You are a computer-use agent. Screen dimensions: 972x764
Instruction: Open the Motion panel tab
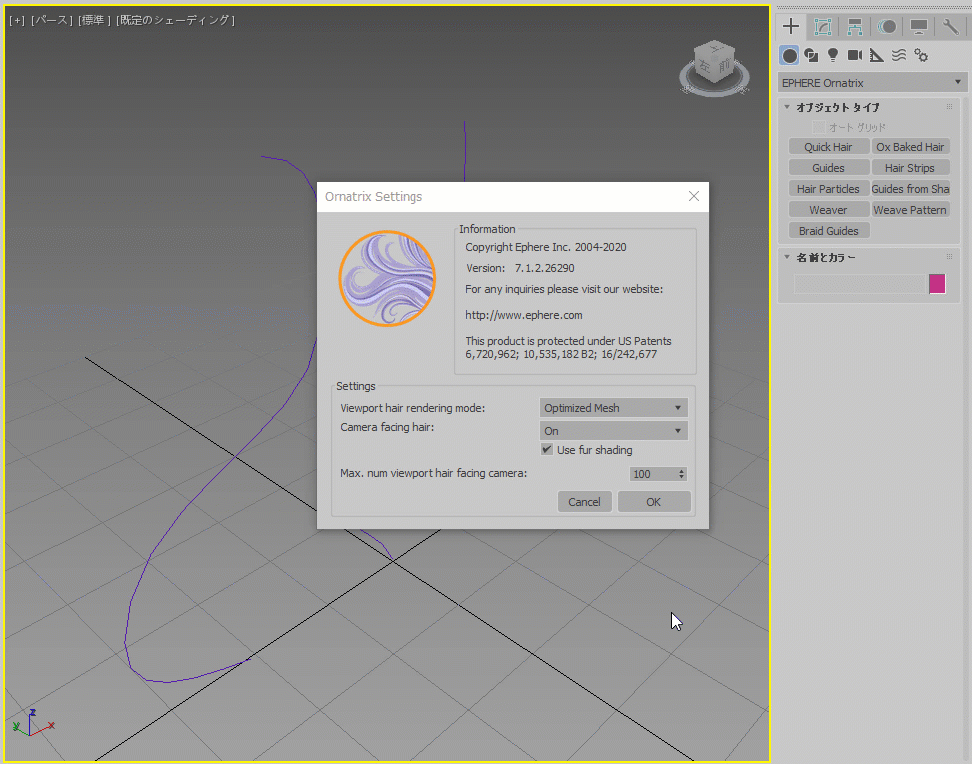click(x=886, y=27)
